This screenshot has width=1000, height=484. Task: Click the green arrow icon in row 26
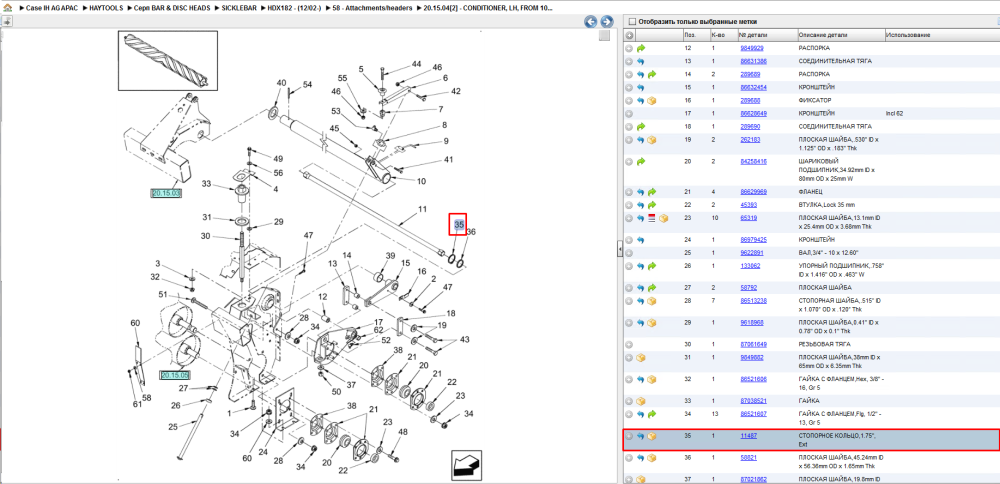tap(652, 266)
